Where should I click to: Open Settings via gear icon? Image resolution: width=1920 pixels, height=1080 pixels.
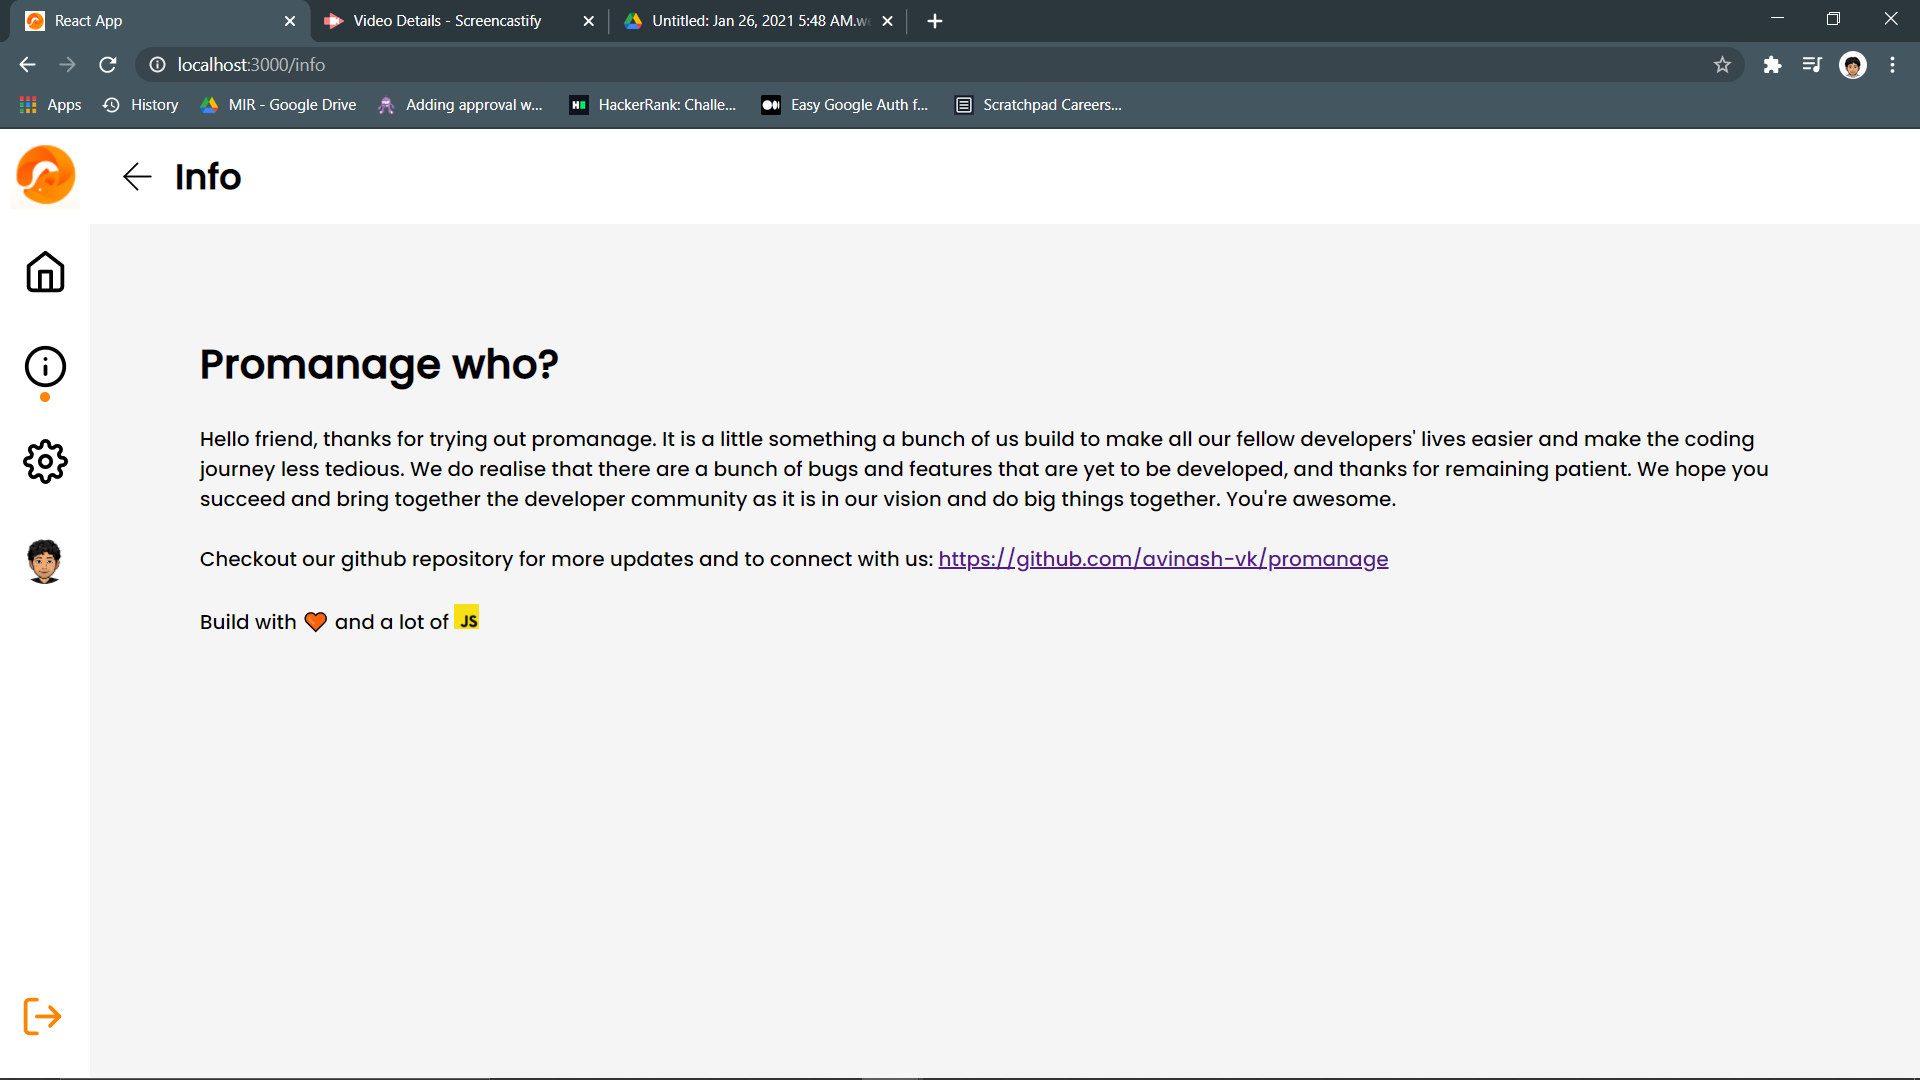pos(45,462)
